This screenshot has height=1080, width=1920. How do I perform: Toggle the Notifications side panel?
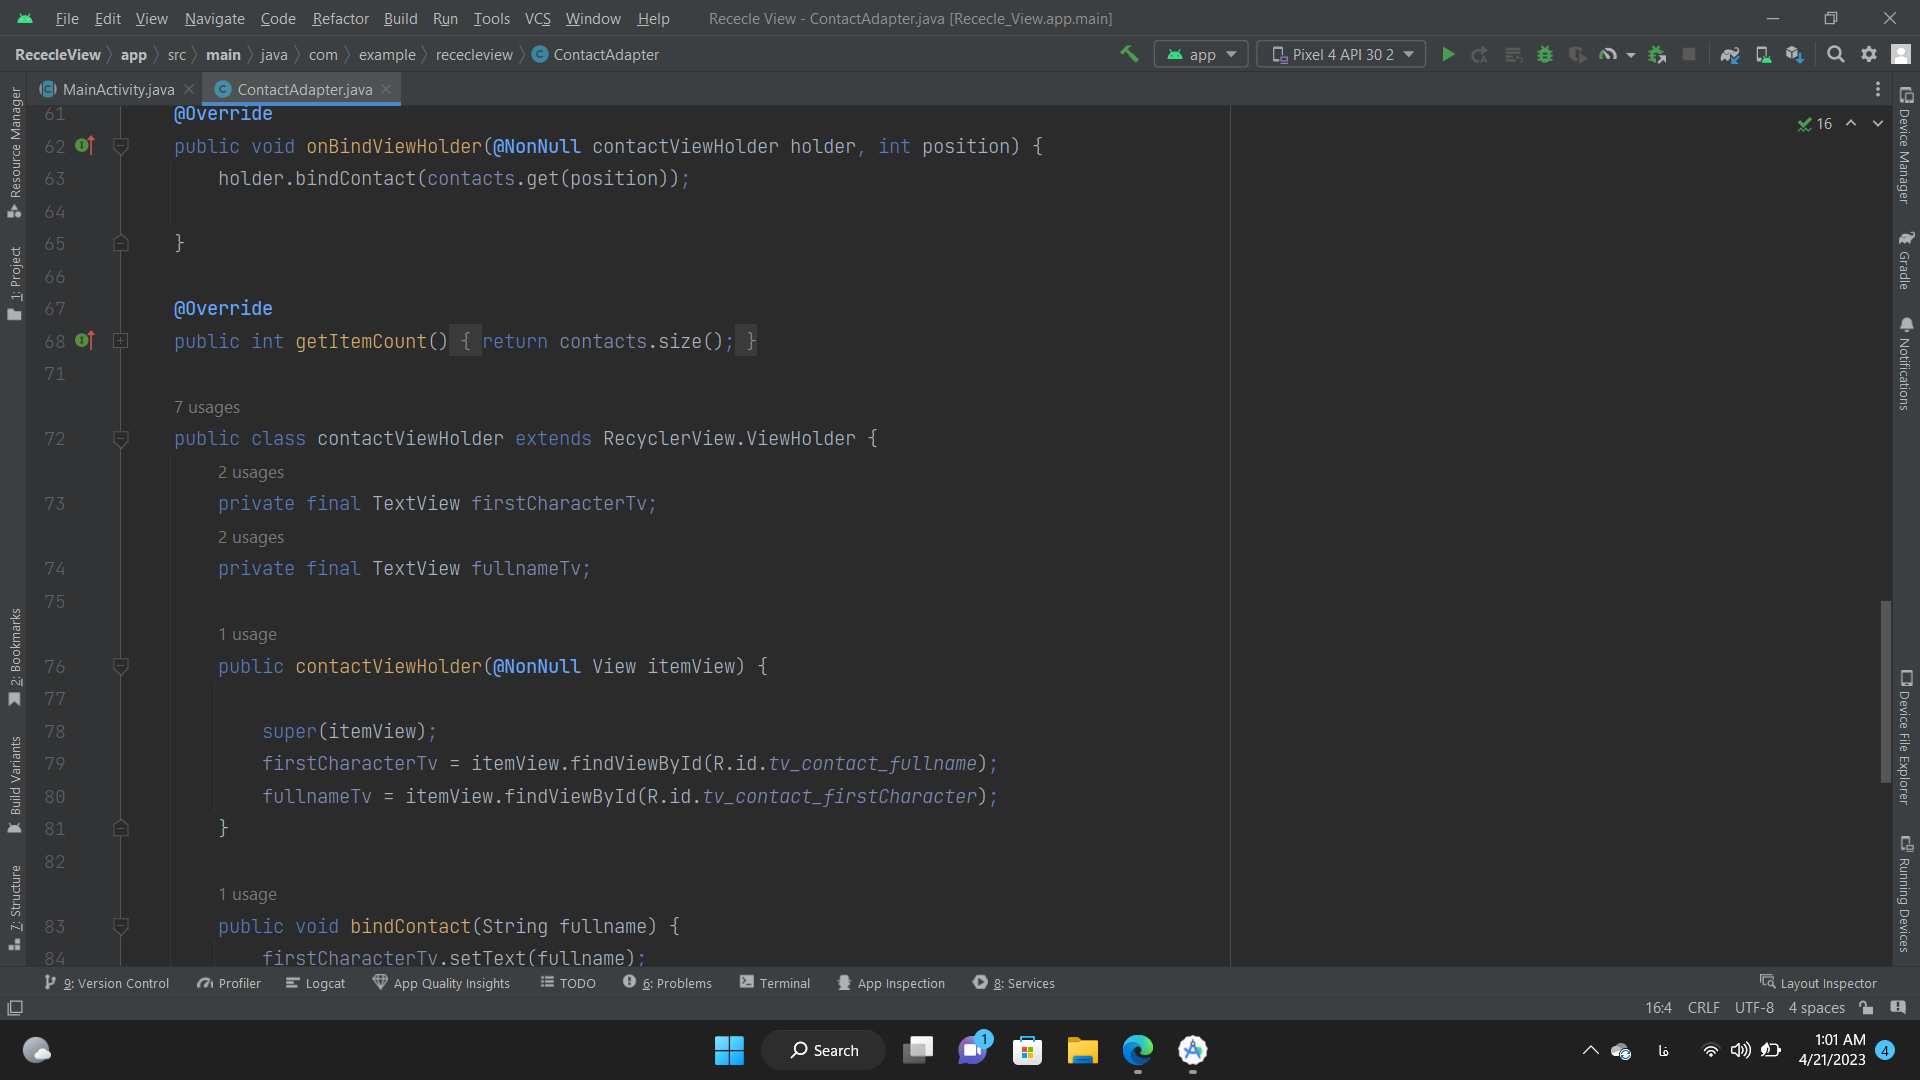click(x=1906, y=364)
